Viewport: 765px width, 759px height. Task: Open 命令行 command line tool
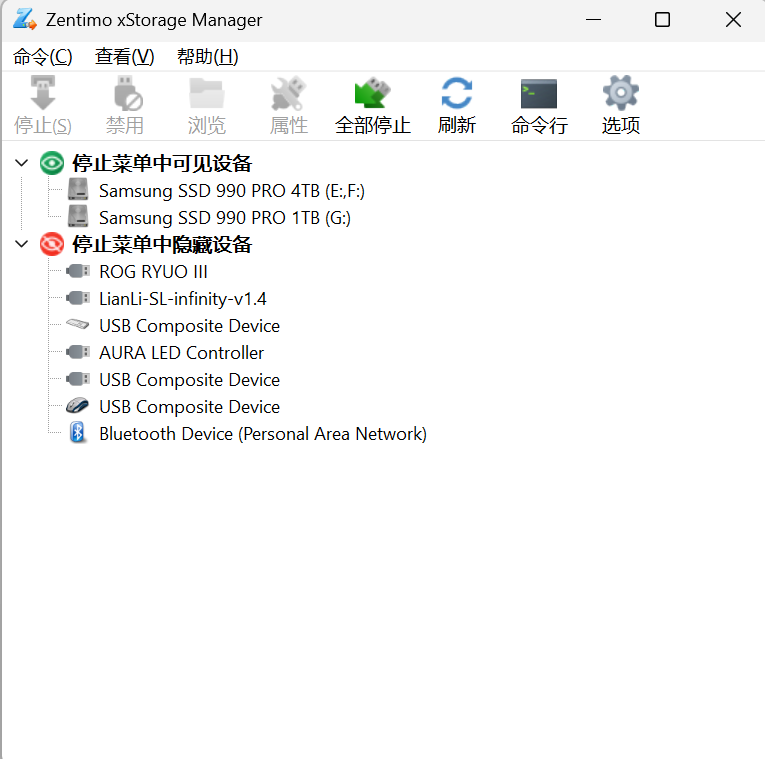[539, 94]
